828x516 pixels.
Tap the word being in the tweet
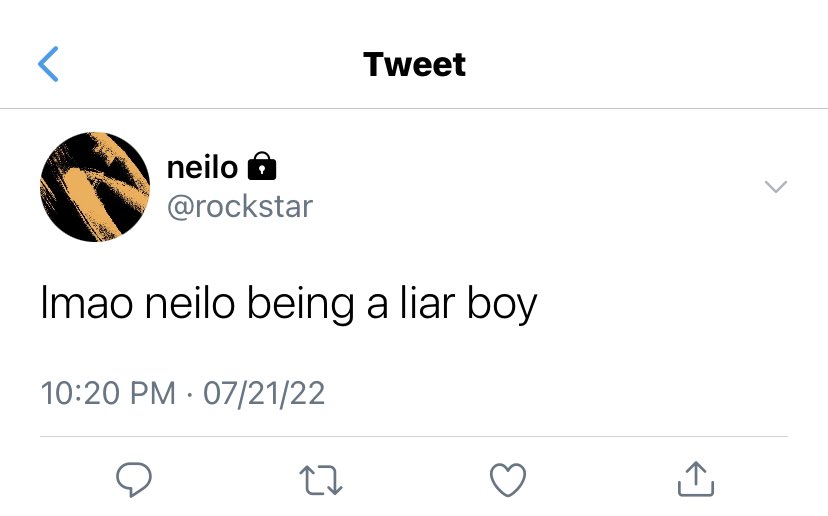301,304
